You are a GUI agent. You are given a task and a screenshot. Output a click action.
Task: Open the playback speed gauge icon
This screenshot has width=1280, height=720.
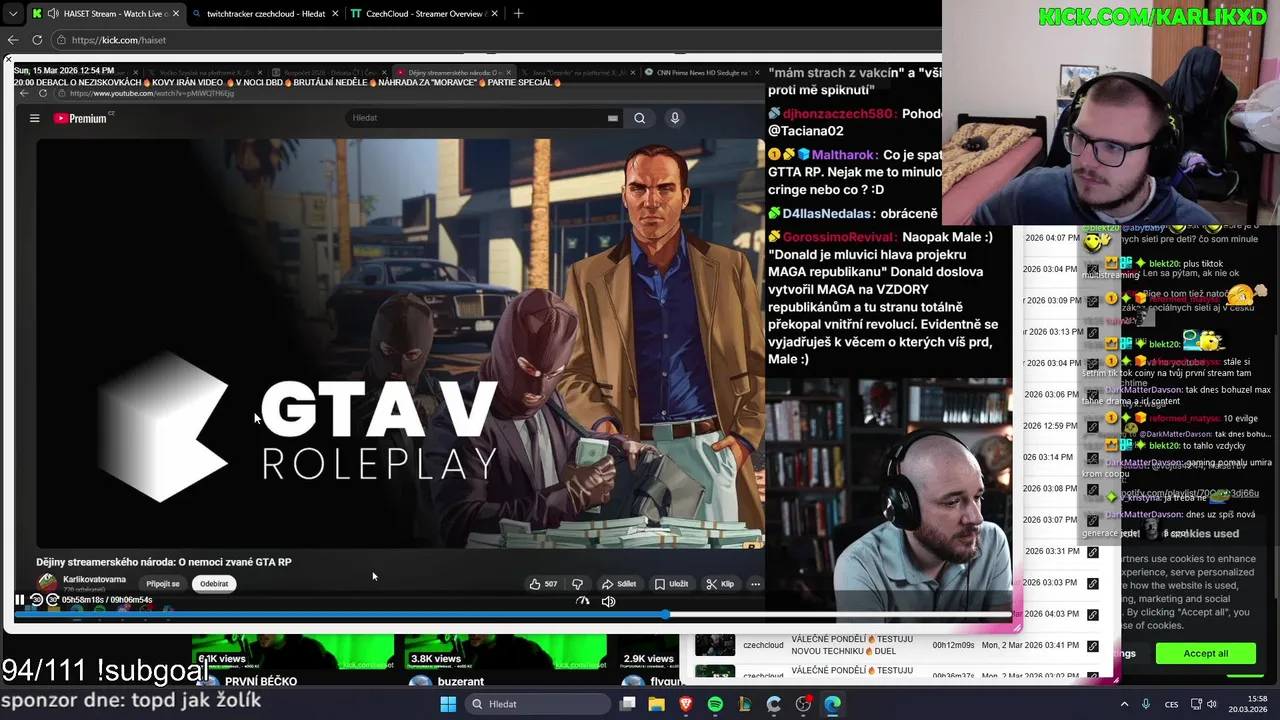point(583,601)
